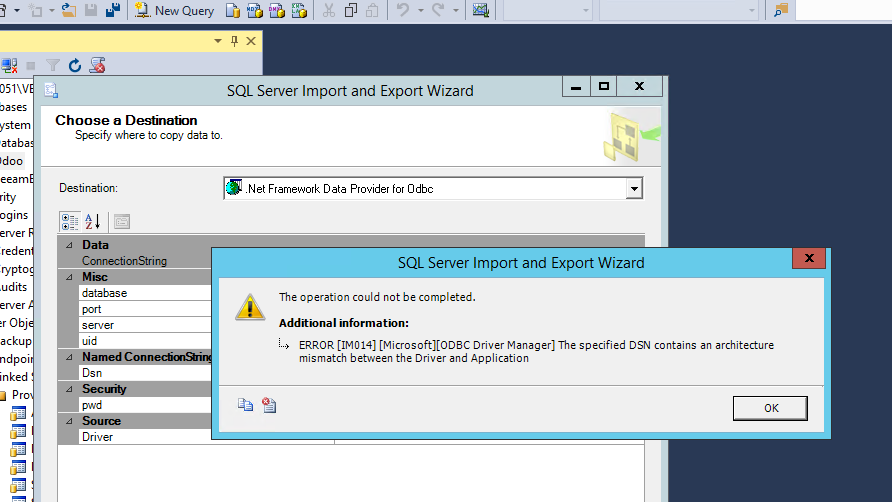Viewport: 892px width, 502px height.
Task: Collapse the Security property category
Action: [69, 389]
